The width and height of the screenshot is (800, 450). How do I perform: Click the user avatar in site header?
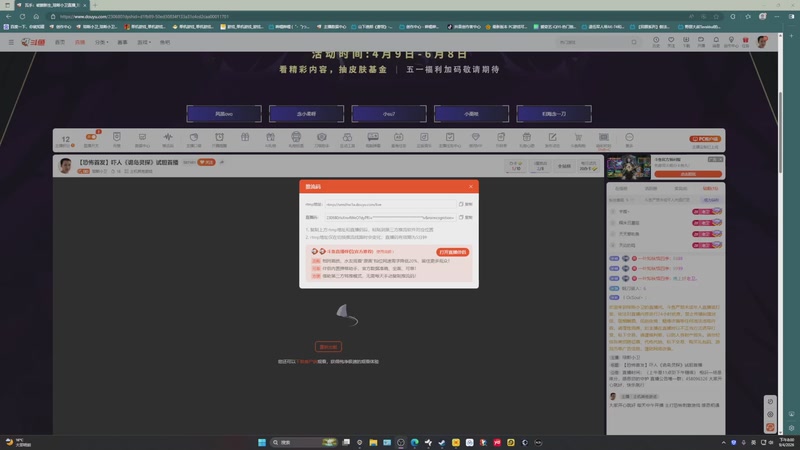(x=762, y=42)
